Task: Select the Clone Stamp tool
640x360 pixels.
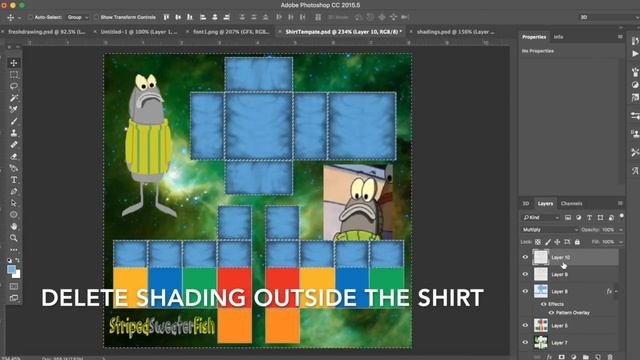Action: pos(14,133)
